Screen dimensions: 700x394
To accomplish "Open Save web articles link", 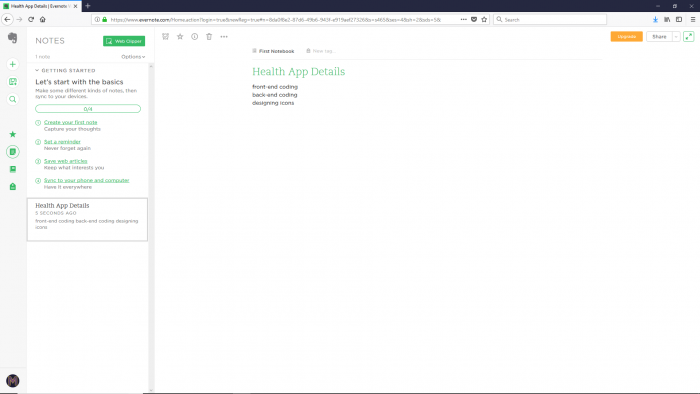I will pos(66,161).
